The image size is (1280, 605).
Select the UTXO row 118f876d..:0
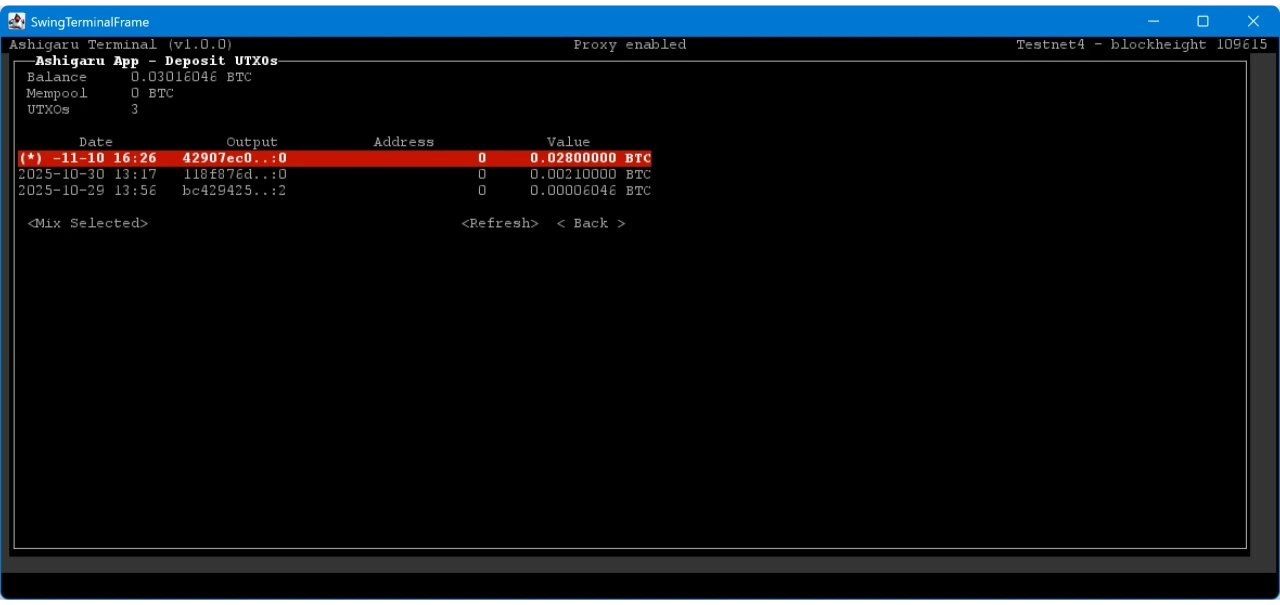335,174
